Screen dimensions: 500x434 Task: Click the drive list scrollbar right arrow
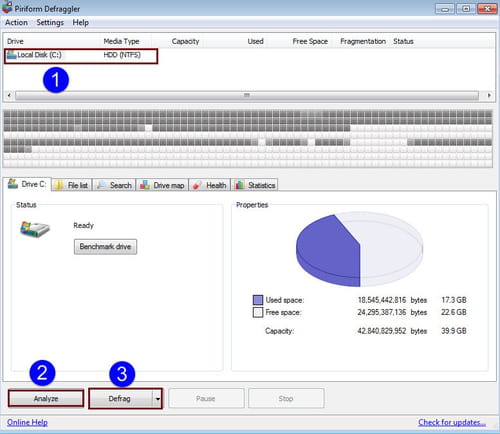click(x=489, y=96)
